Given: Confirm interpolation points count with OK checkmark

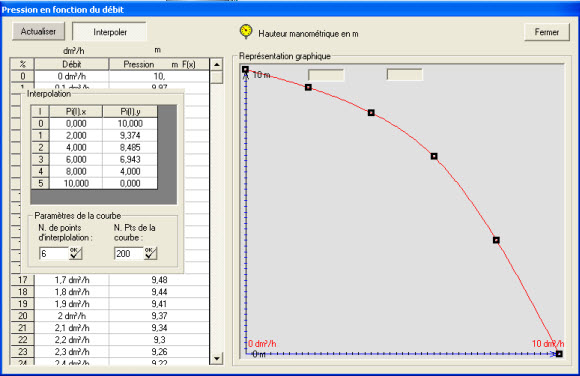Looking at the screenshot, I should click(75, 254).
